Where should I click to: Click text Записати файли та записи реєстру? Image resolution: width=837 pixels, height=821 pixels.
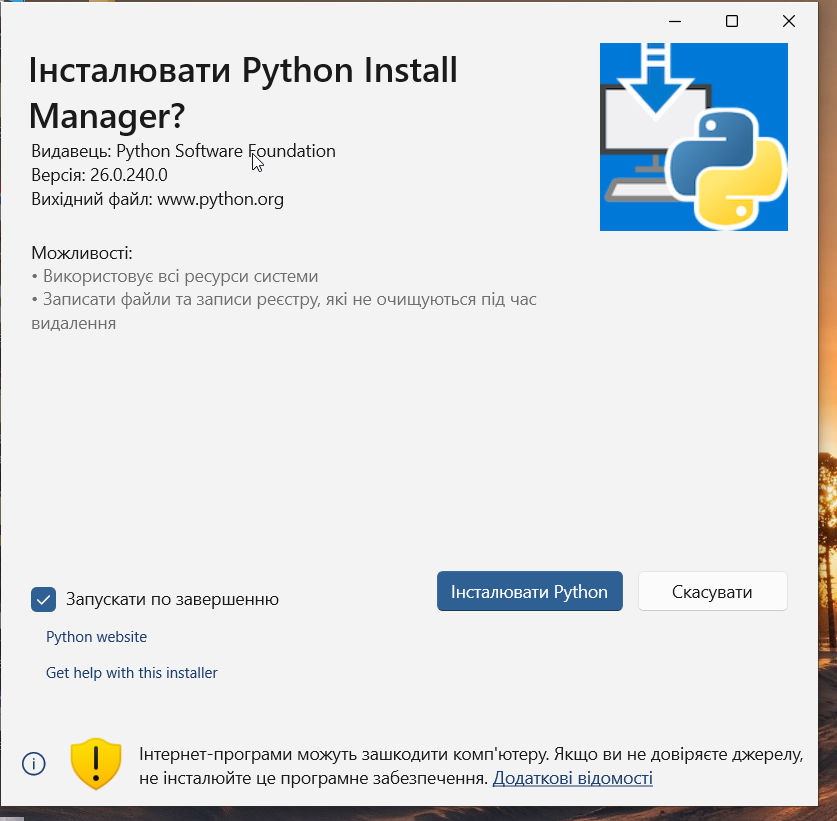[181, 299]
